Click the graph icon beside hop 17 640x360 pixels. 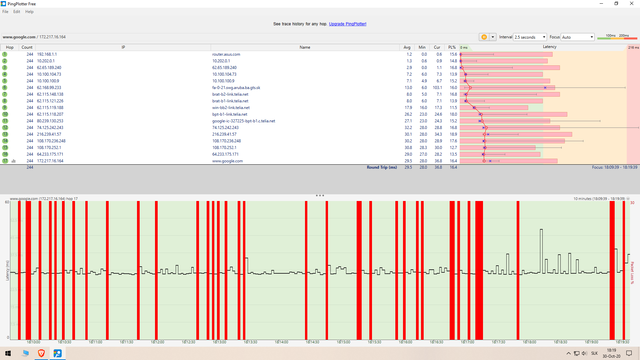13,161
